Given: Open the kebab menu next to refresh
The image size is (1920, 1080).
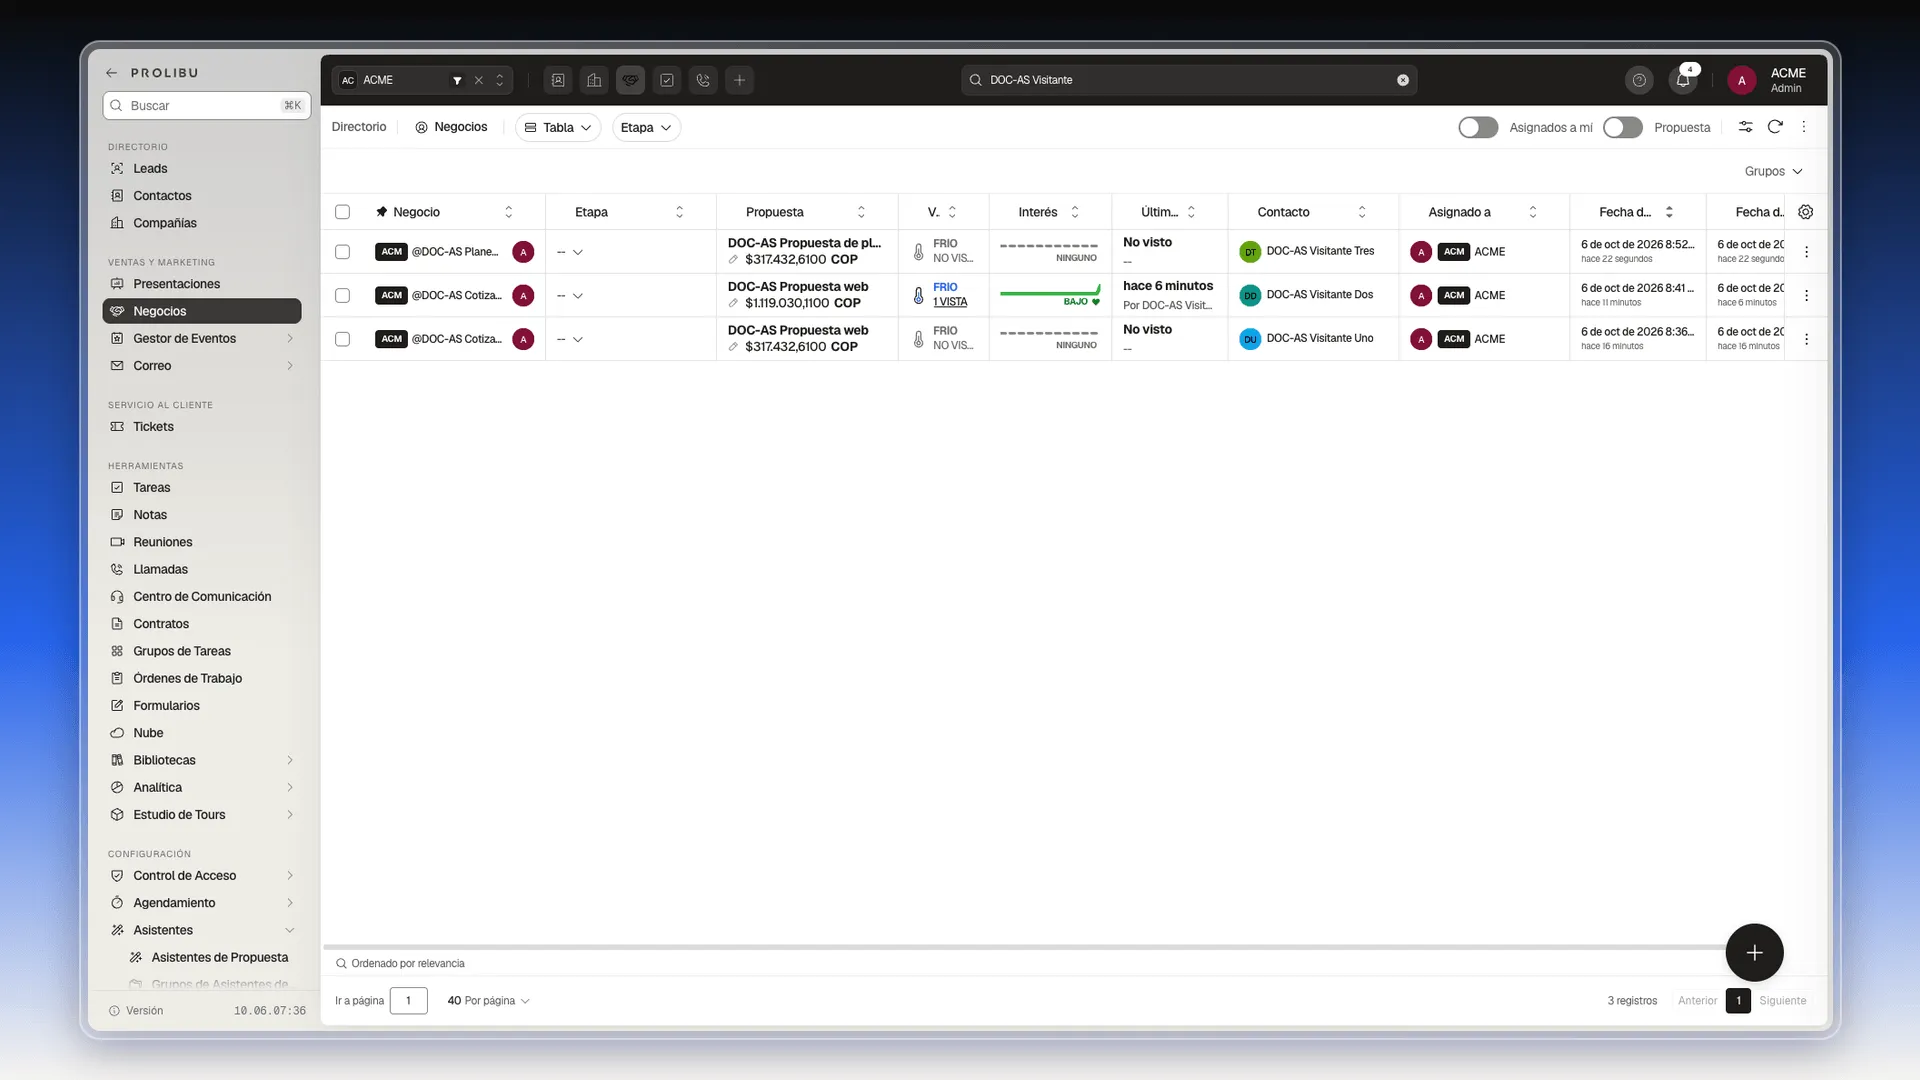Looking at the screenshot, I should [1804, 127].
